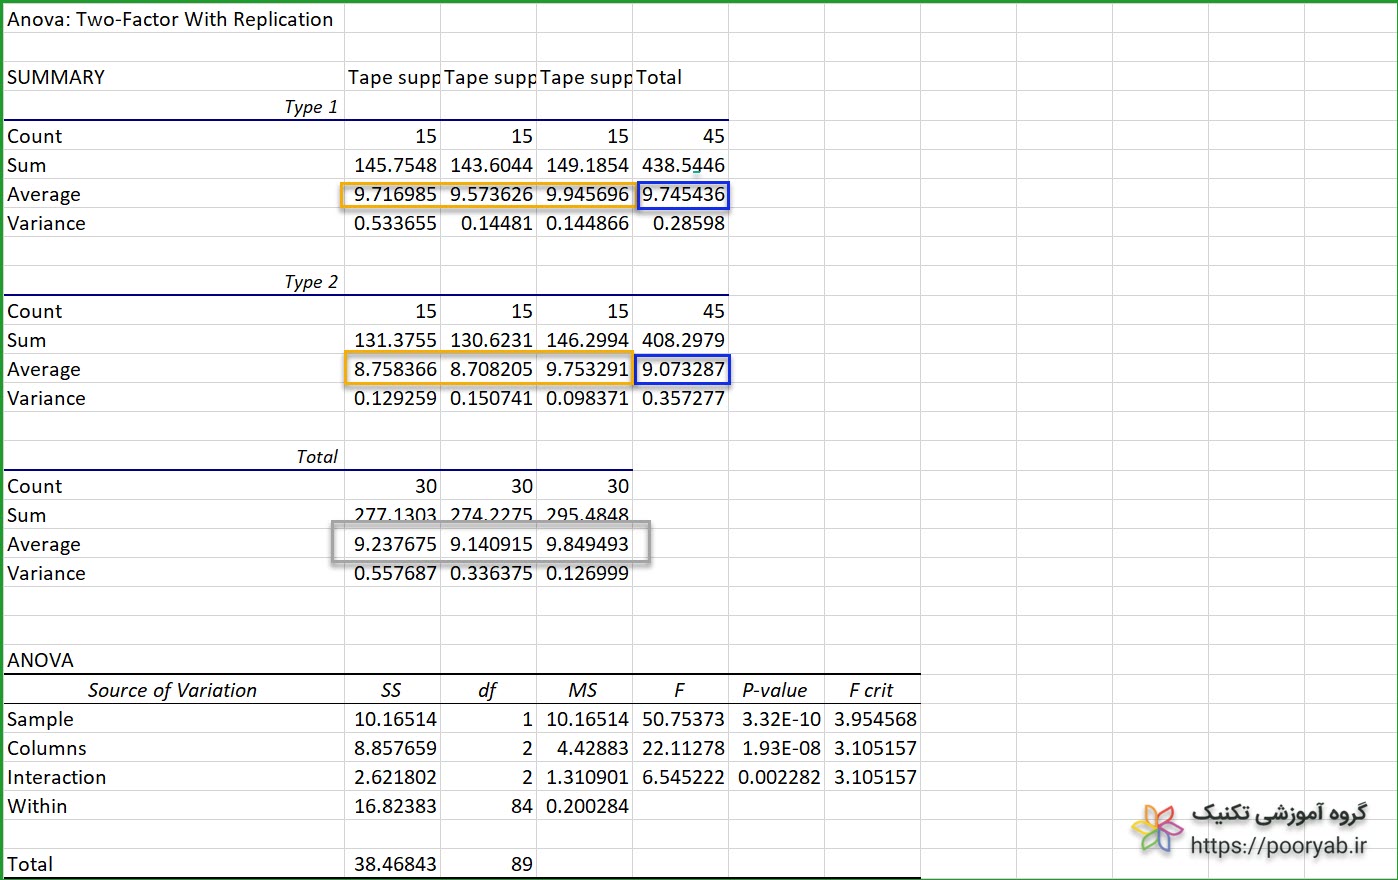Open the https://pooryab.ir link
This screenshot has height=880, width=1398.
(1278, 846)
